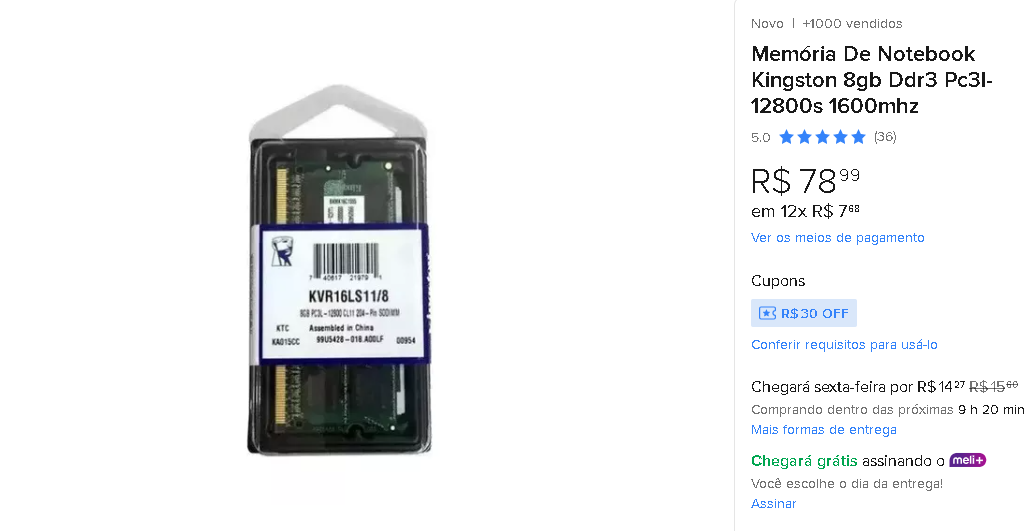The width and height of the screenshot is (1026, 531).
Task: Click the barcode on the memory package
Action: 345,260
